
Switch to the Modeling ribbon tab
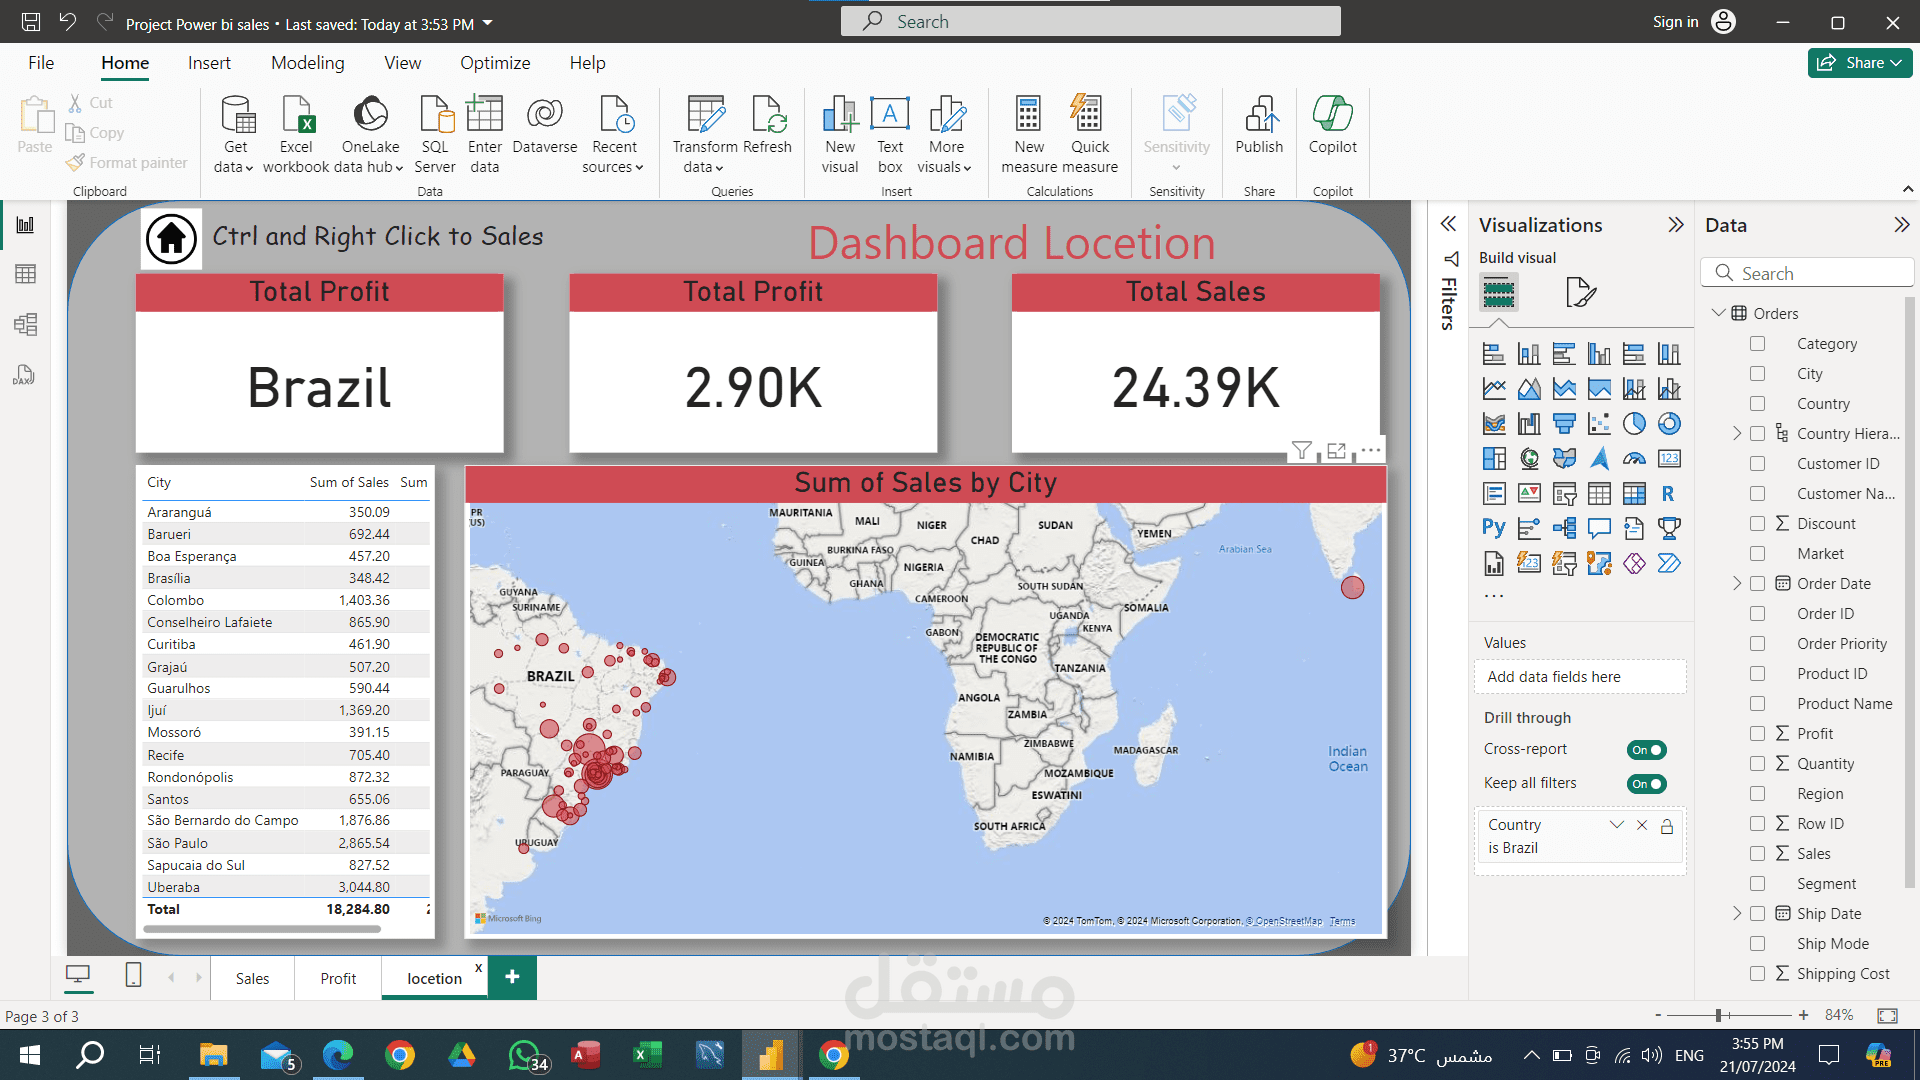pos(307,63)
